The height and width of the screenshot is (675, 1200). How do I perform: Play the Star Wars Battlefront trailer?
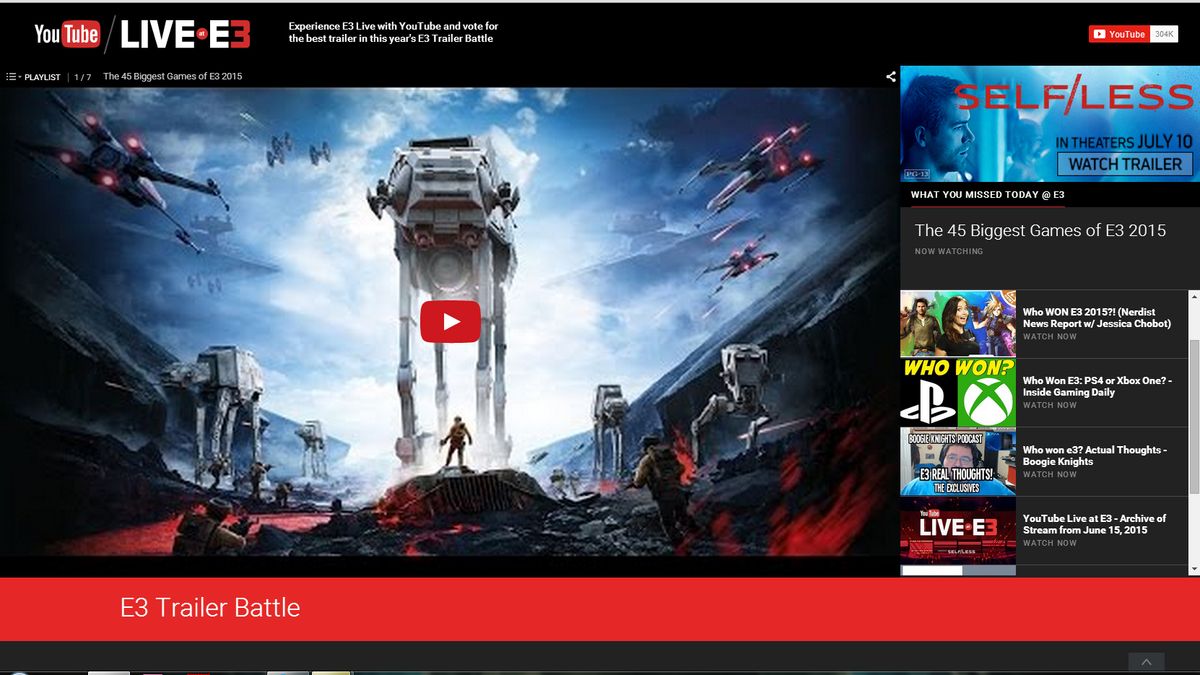point(450,321)
